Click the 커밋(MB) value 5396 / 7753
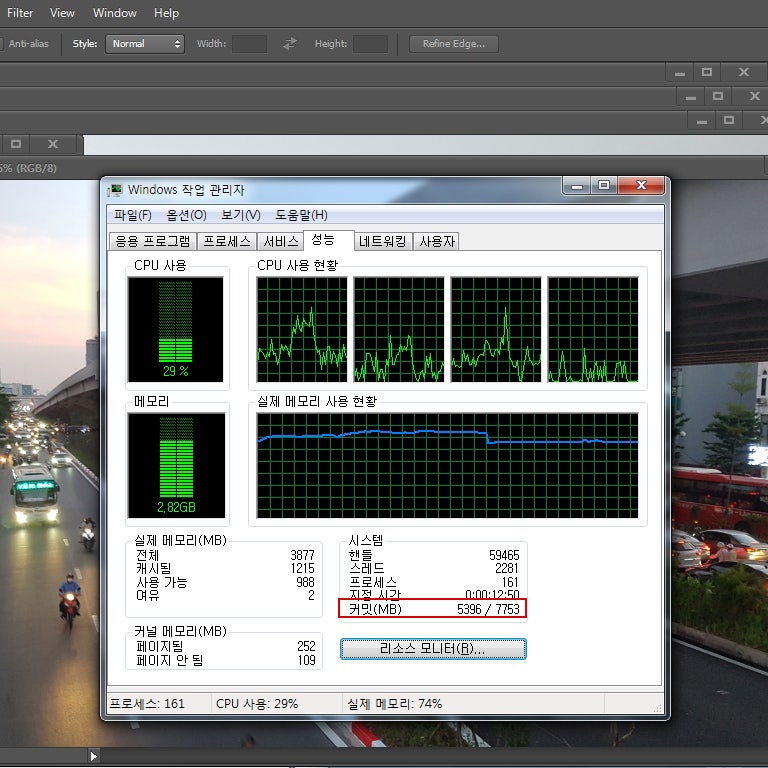 click(488, 609)
